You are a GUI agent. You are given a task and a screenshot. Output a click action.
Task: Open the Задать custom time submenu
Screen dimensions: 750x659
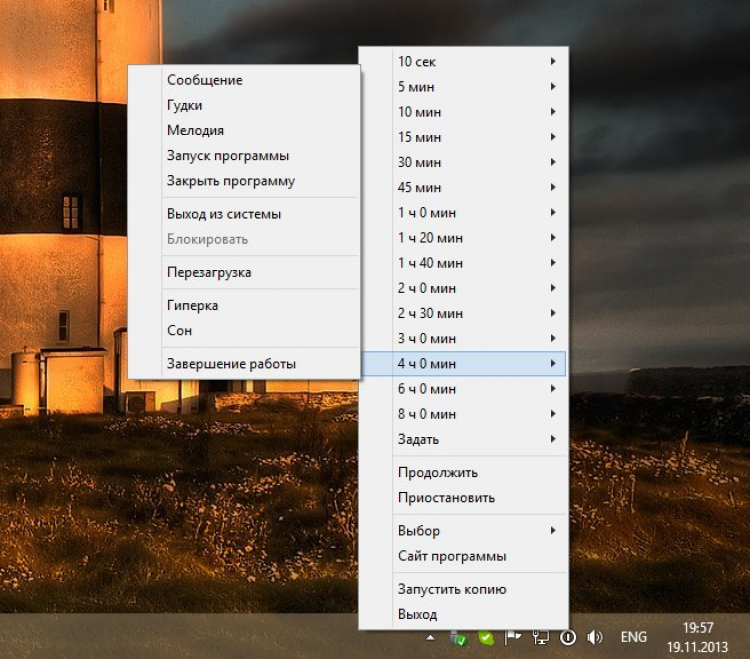[x=463, y=439]
